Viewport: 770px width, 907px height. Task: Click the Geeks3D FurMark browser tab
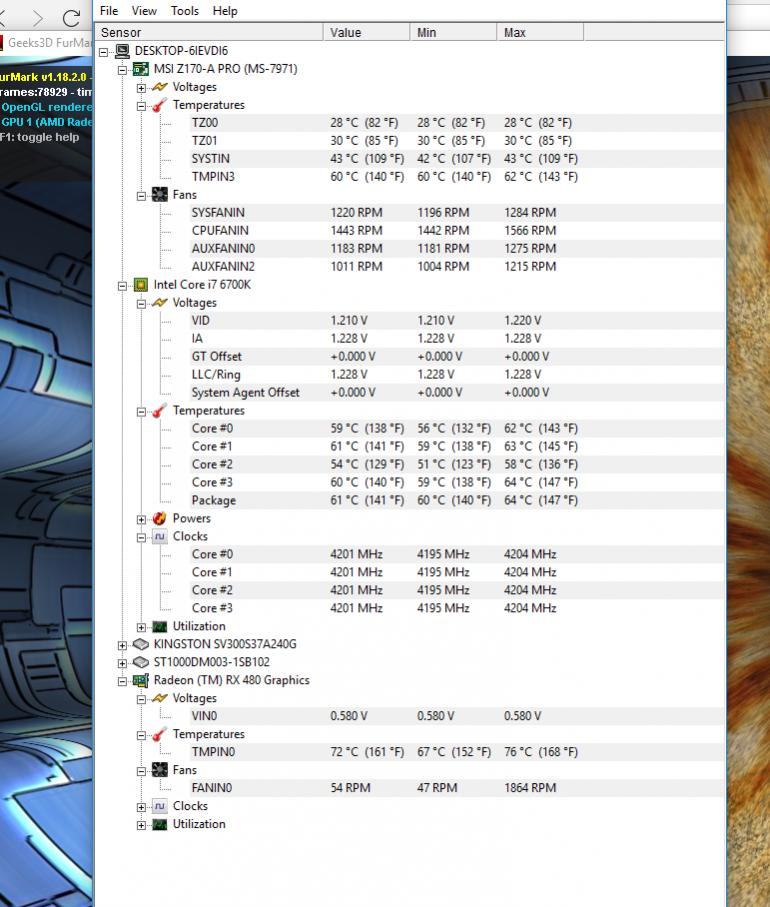click(47, 43)
